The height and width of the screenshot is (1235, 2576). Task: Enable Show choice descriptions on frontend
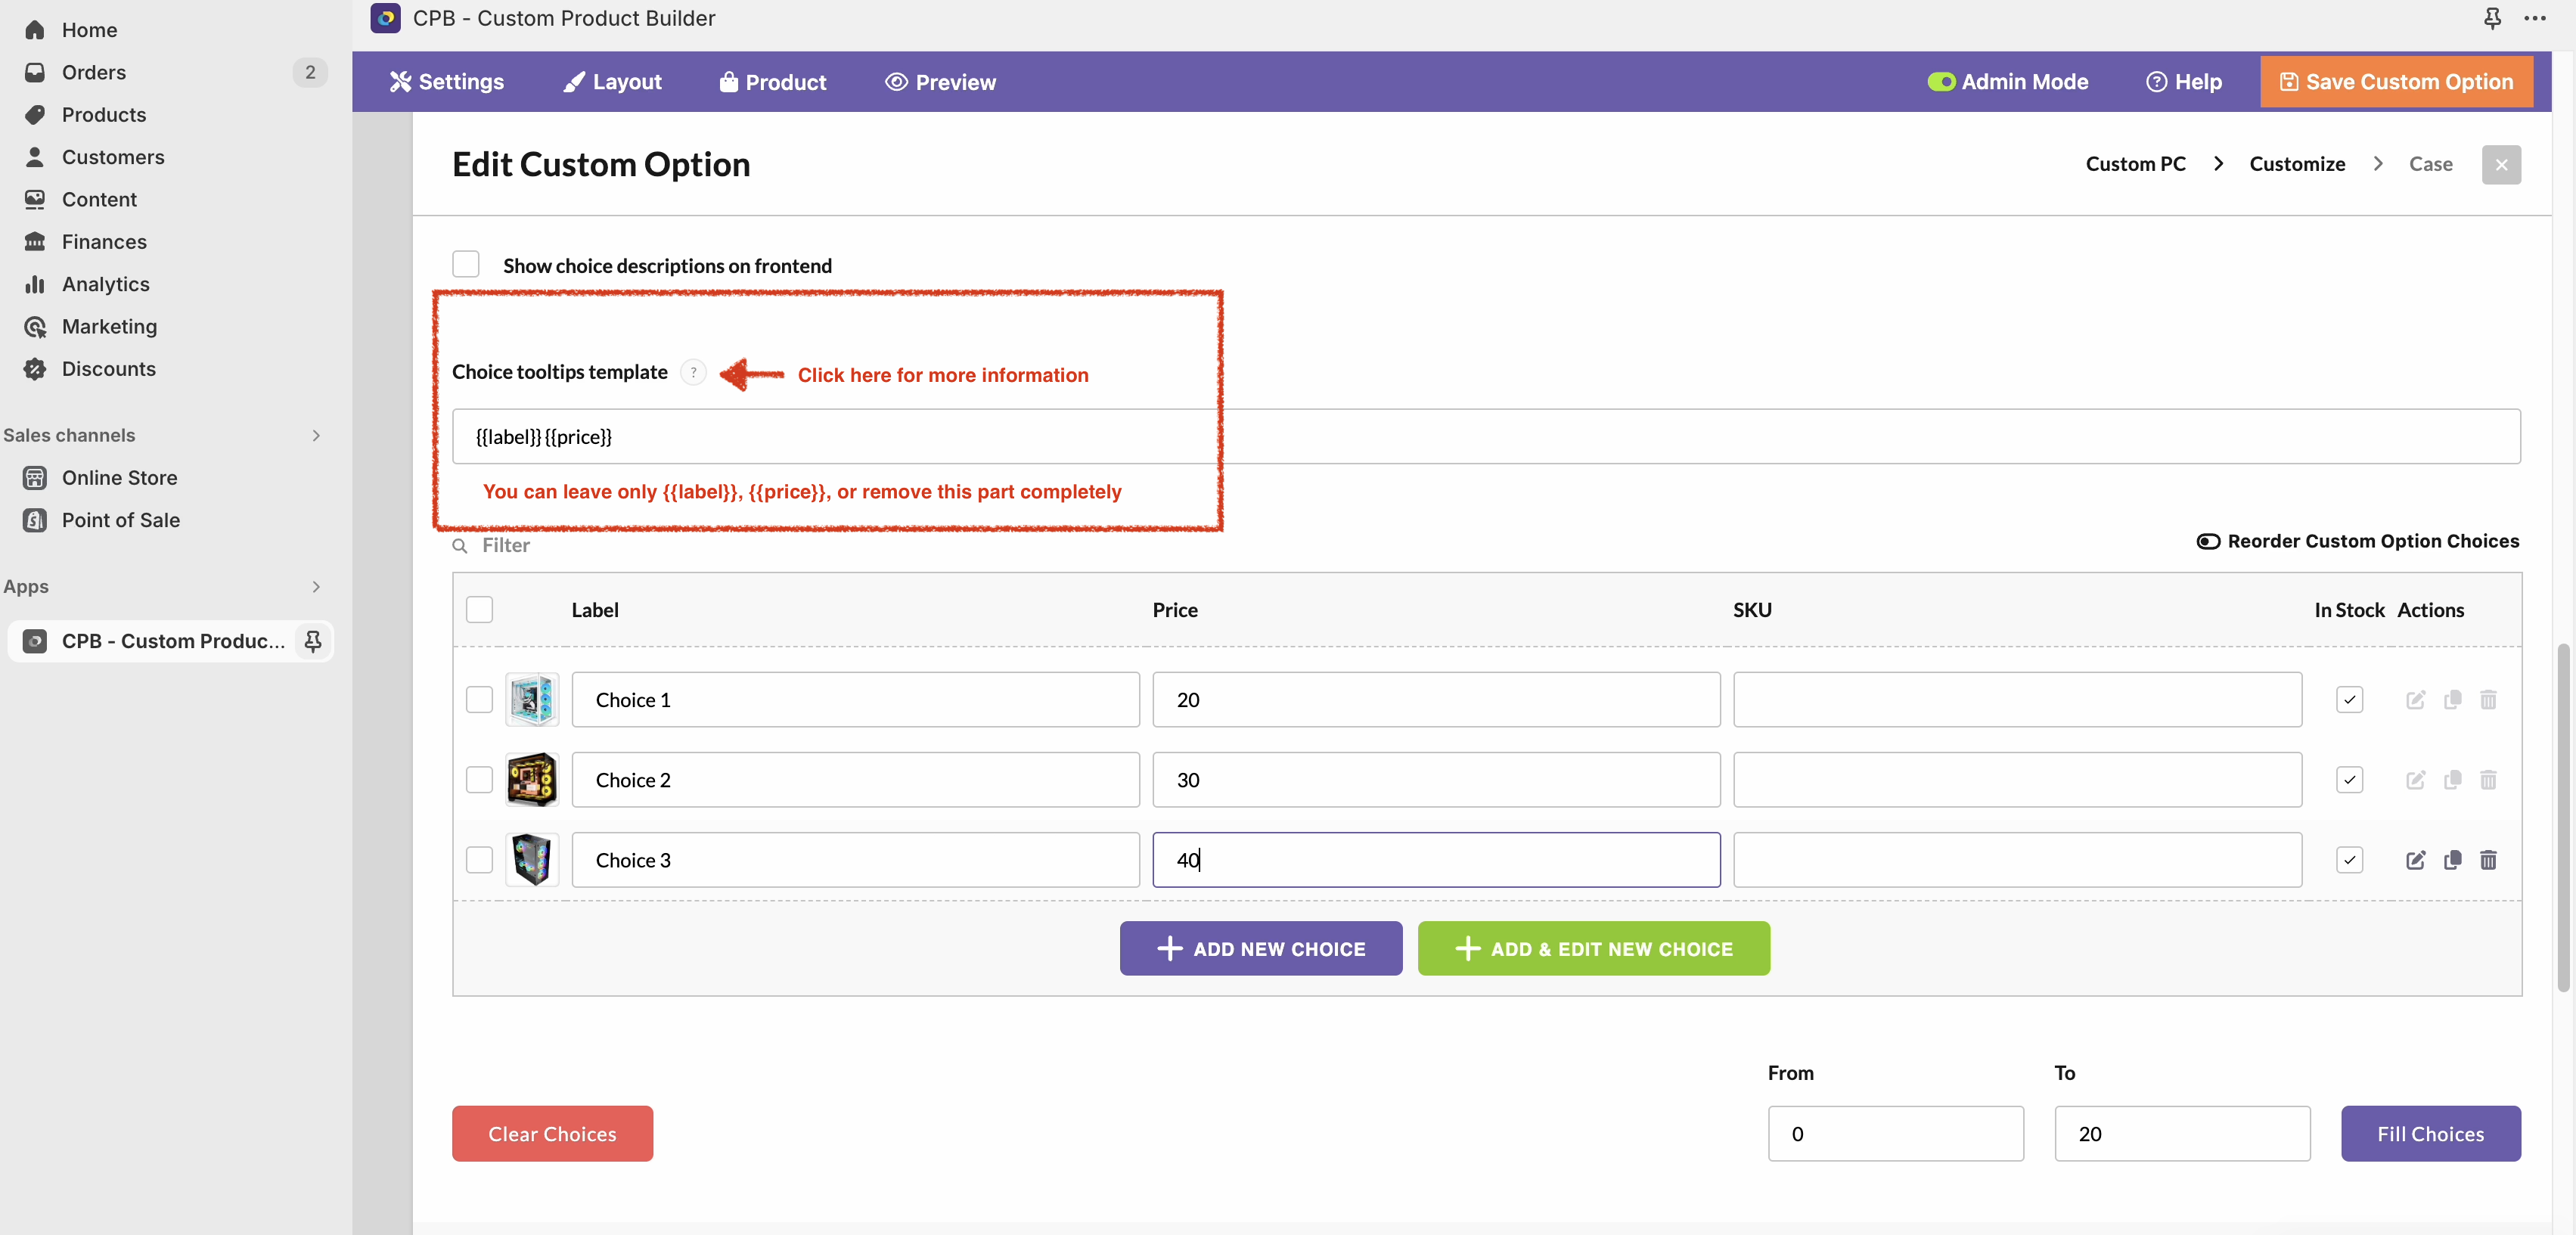pos(466,265)
